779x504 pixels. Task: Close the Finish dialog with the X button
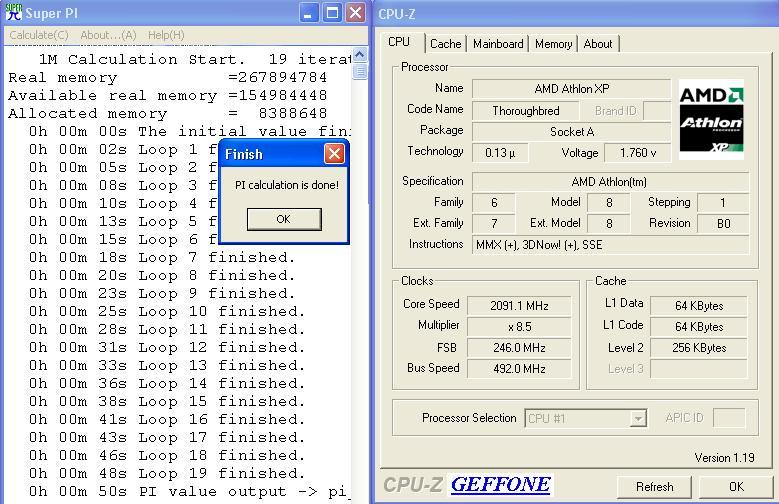click(334, 154)
